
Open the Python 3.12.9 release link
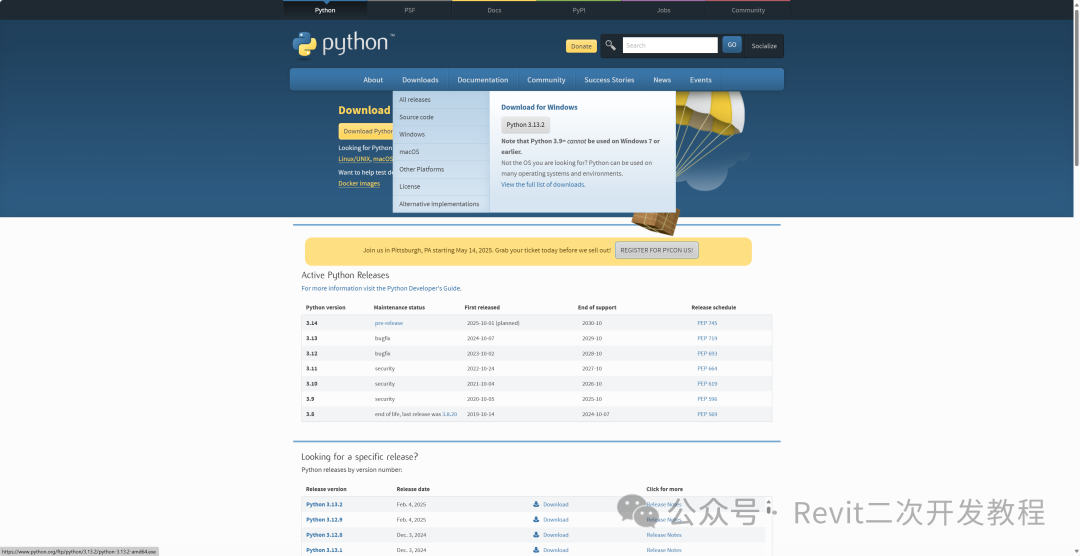[x=324, y=519]
